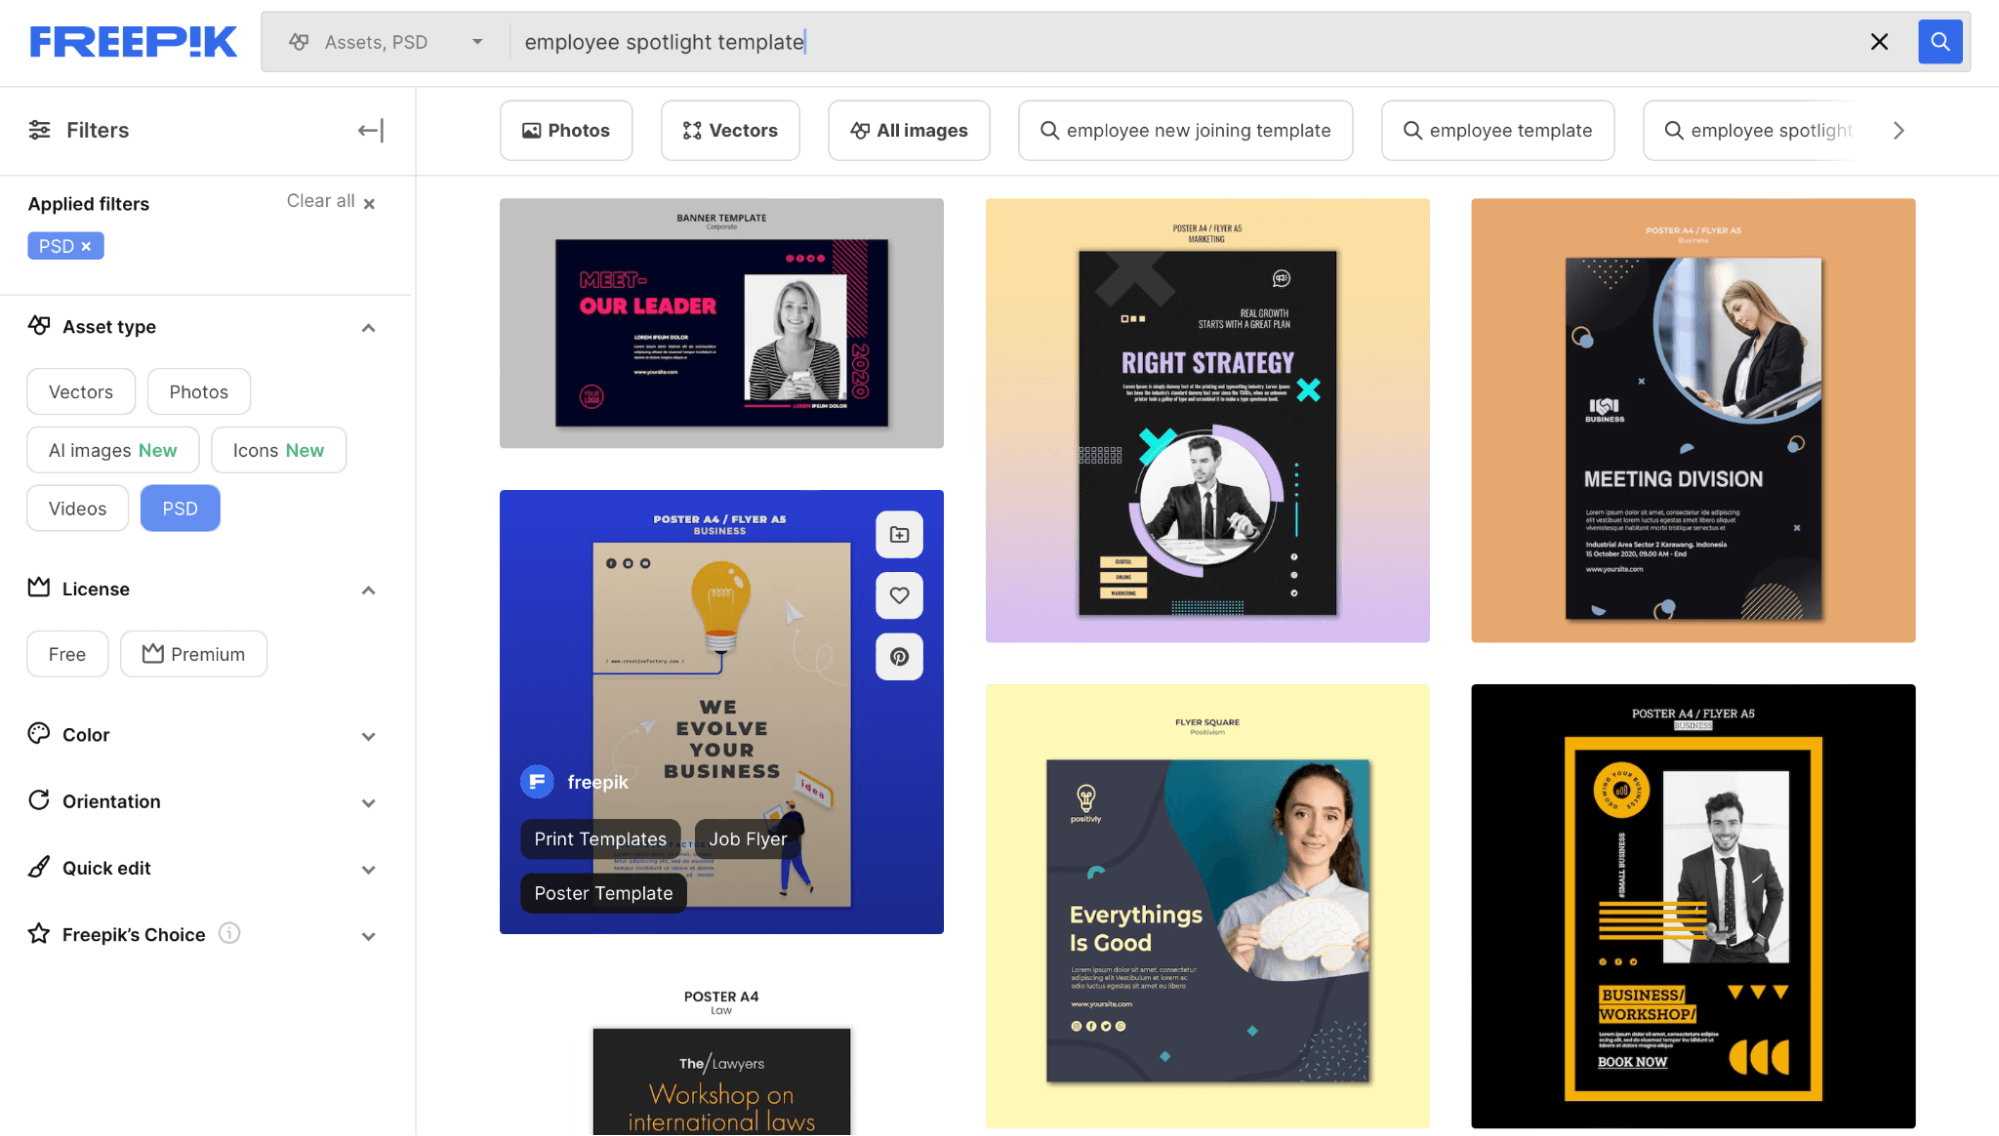This screenshot has width=1999, height=1136.
Task: Like the We Evolve Your Business poster
Action: coord(899,596)
